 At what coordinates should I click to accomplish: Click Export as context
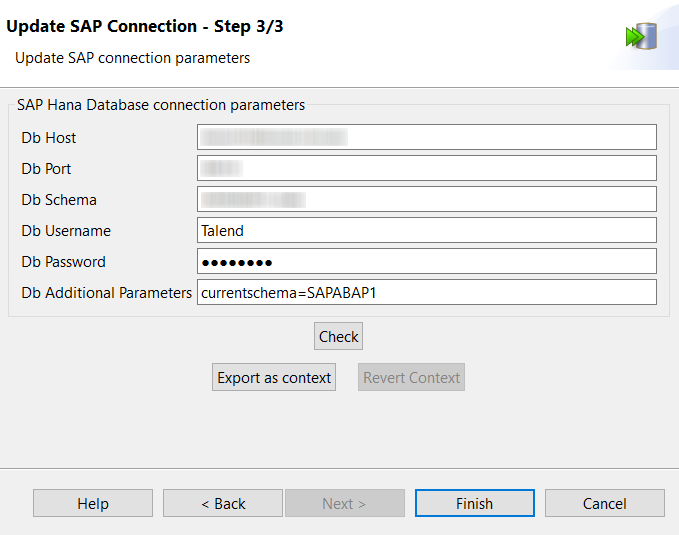tap(274, 378)
